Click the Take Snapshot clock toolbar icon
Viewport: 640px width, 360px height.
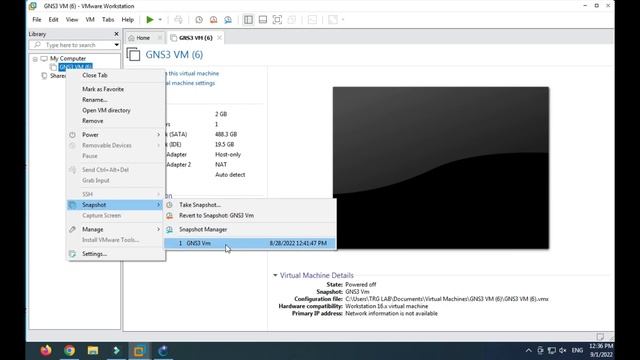click(x=199, y=20)
